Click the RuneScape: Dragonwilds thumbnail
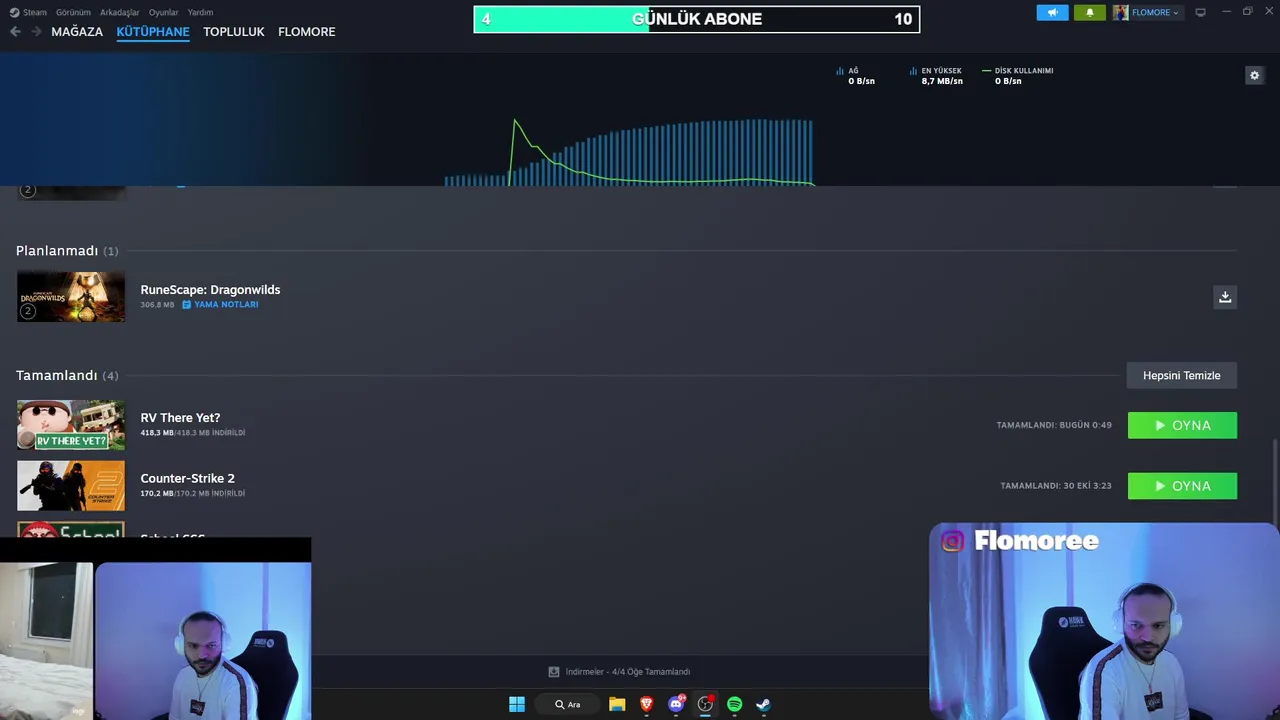This screenshot has height=720, width=1280. tap(71, 297)
